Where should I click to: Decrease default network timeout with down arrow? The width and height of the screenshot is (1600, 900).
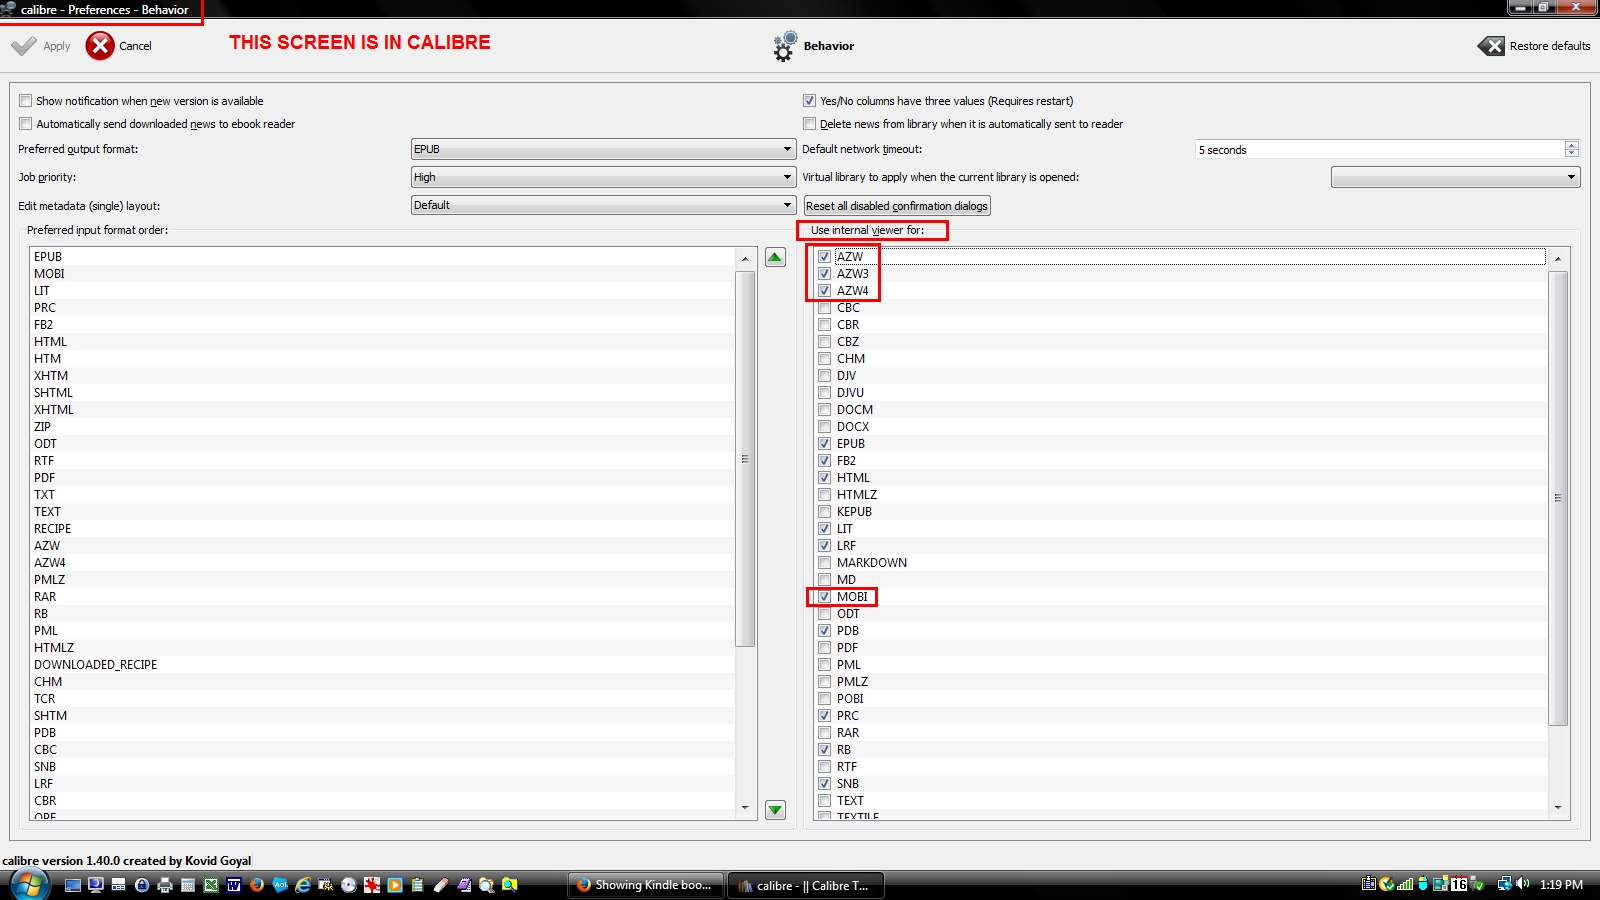pos(1572,154)
